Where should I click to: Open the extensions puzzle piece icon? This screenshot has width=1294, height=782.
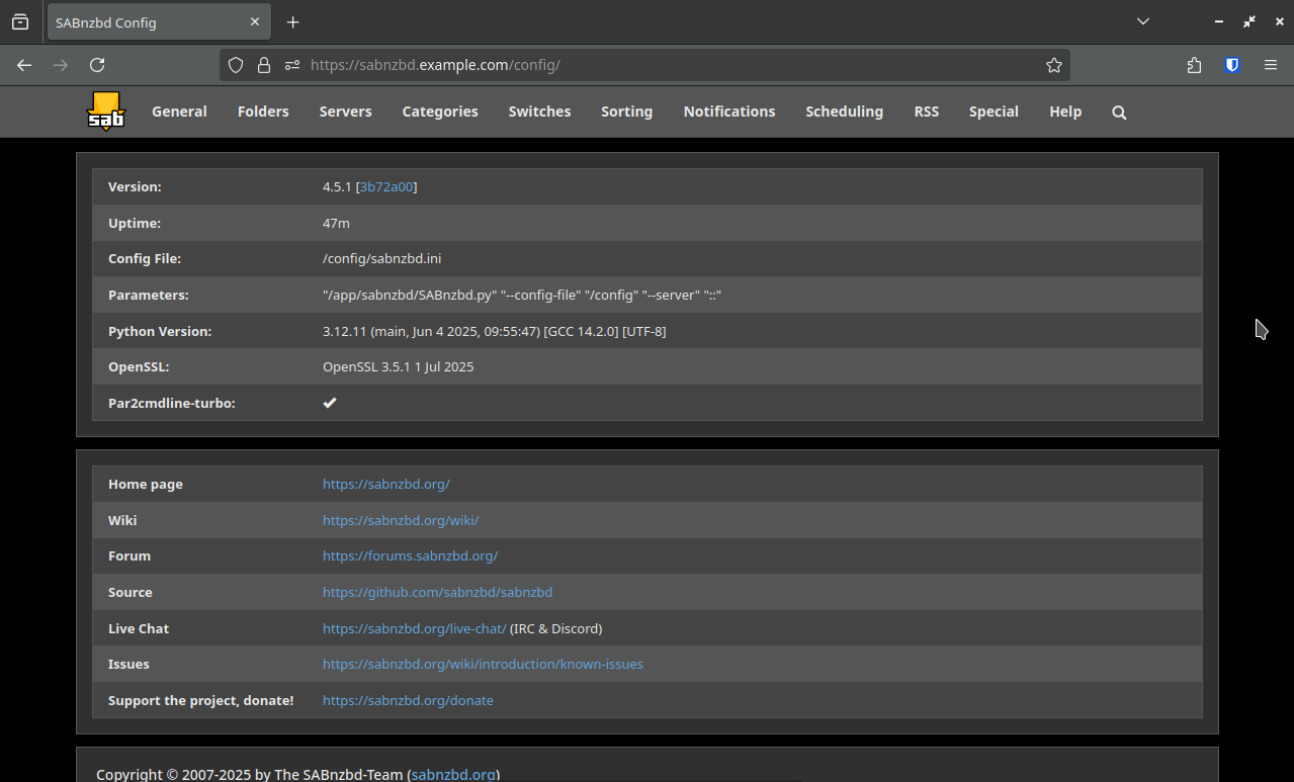pos(1194,65)
